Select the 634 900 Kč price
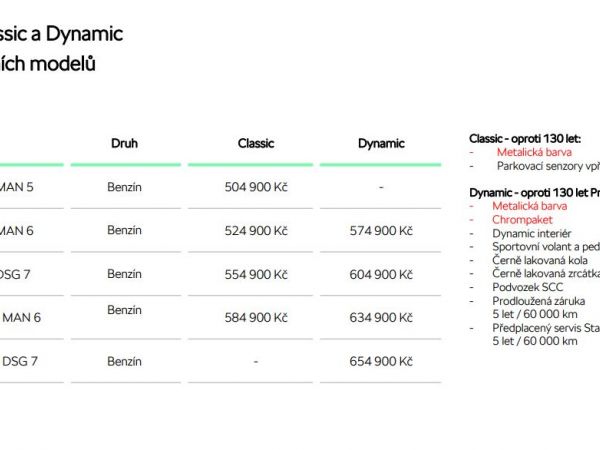The image size is (600, 450). (381, 318)
